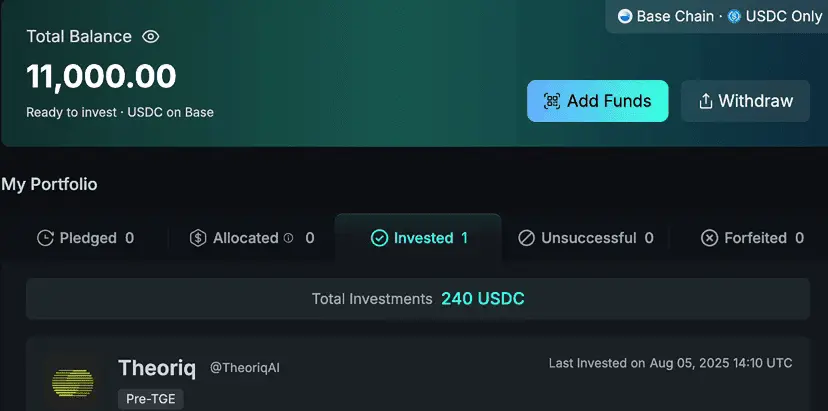The width and height of the screenshot is (828, 411).
Task: Select the Invested tab
Action: (418, 238)
